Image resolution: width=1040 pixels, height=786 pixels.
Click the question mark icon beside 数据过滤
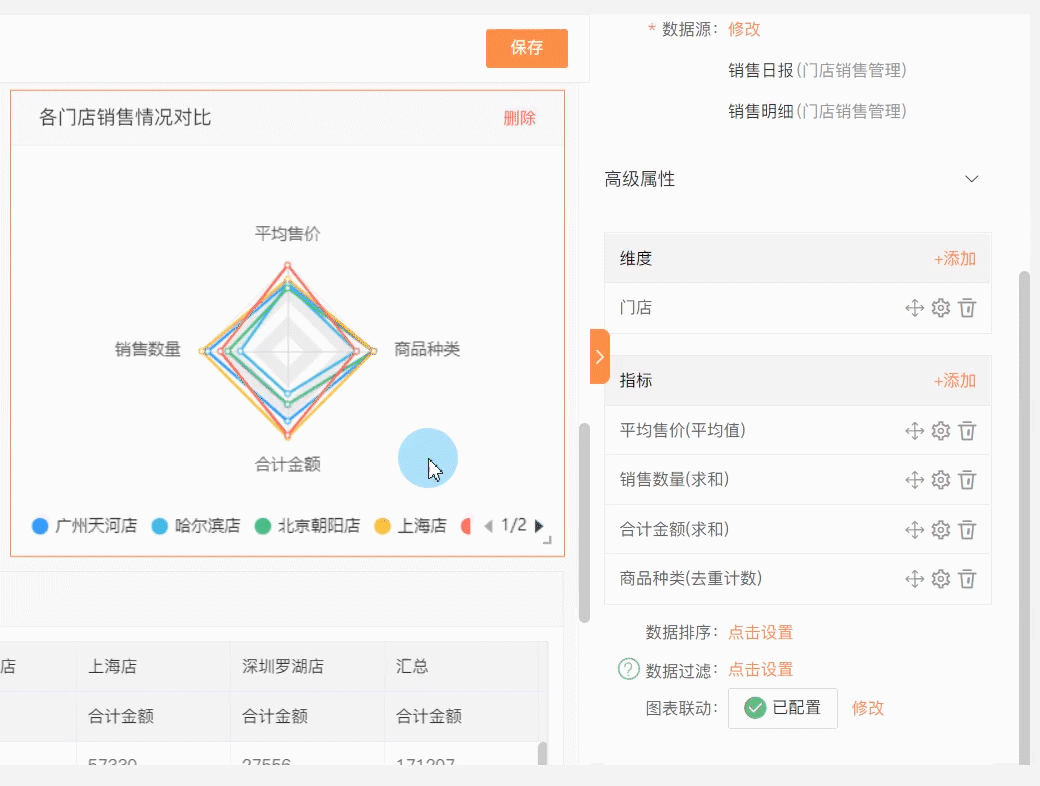[626, 669]
